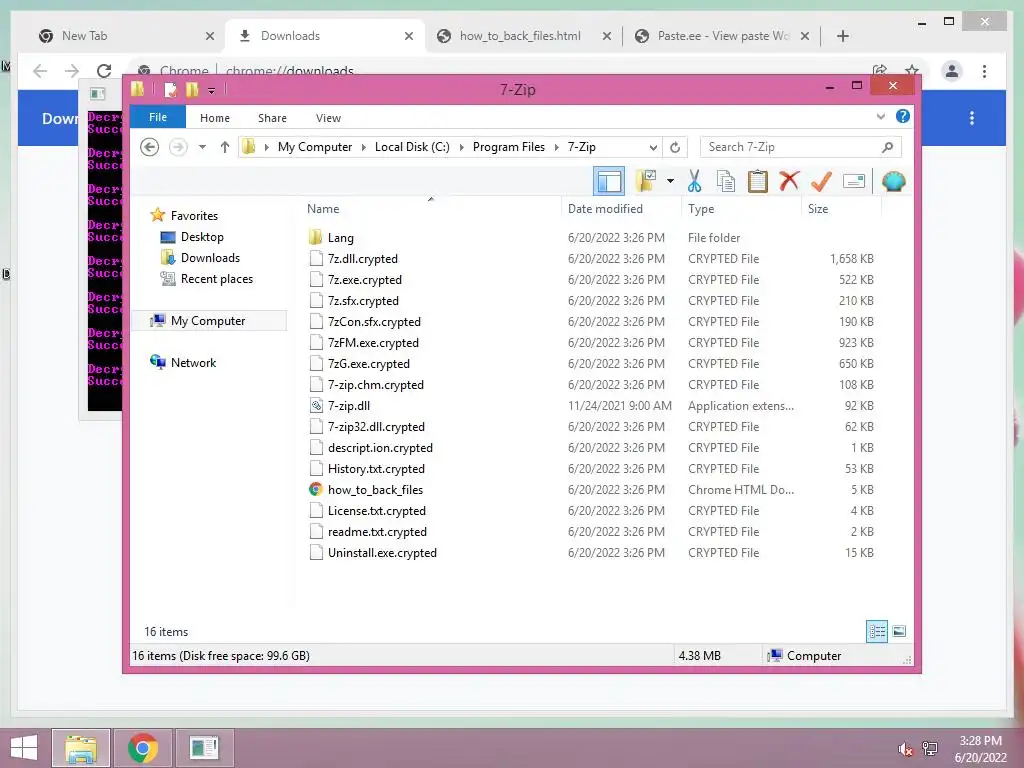1024x768 pixels.
Task: Click Explorer Forward navigation arrow
Action: [178, 147]
